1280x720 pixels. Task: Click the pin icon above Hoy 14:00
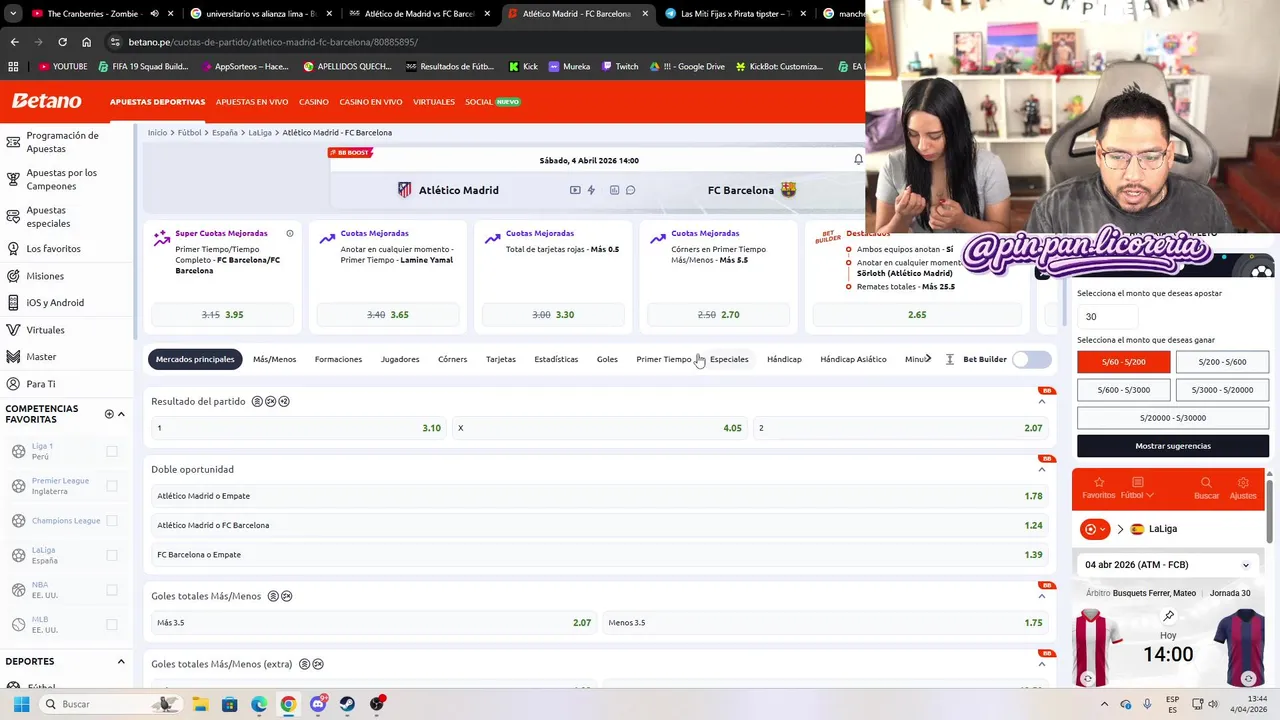1168,616
